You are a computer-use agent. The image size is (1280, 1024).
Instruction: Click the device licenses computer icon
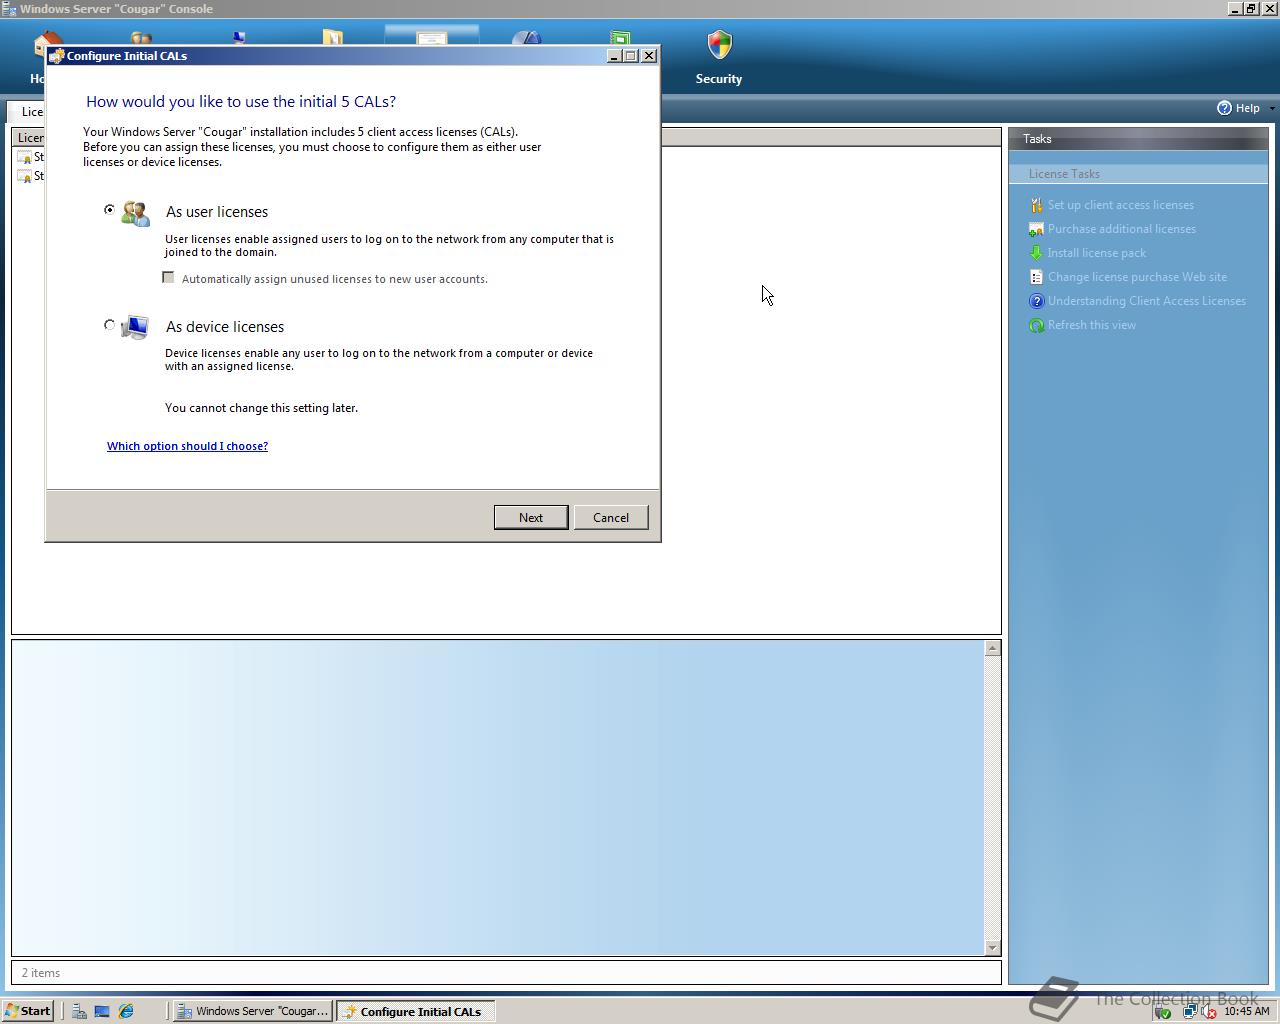point(135,327)
